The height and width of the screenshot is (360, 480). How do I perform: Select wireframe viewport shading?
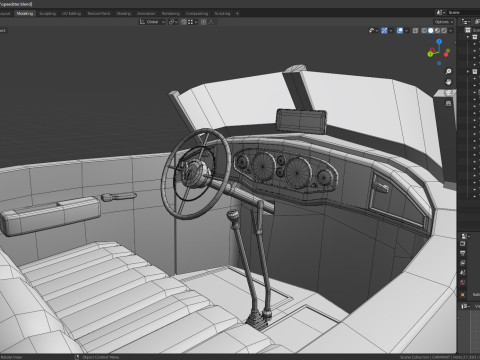pyautogui.click(x=424, y=30)
